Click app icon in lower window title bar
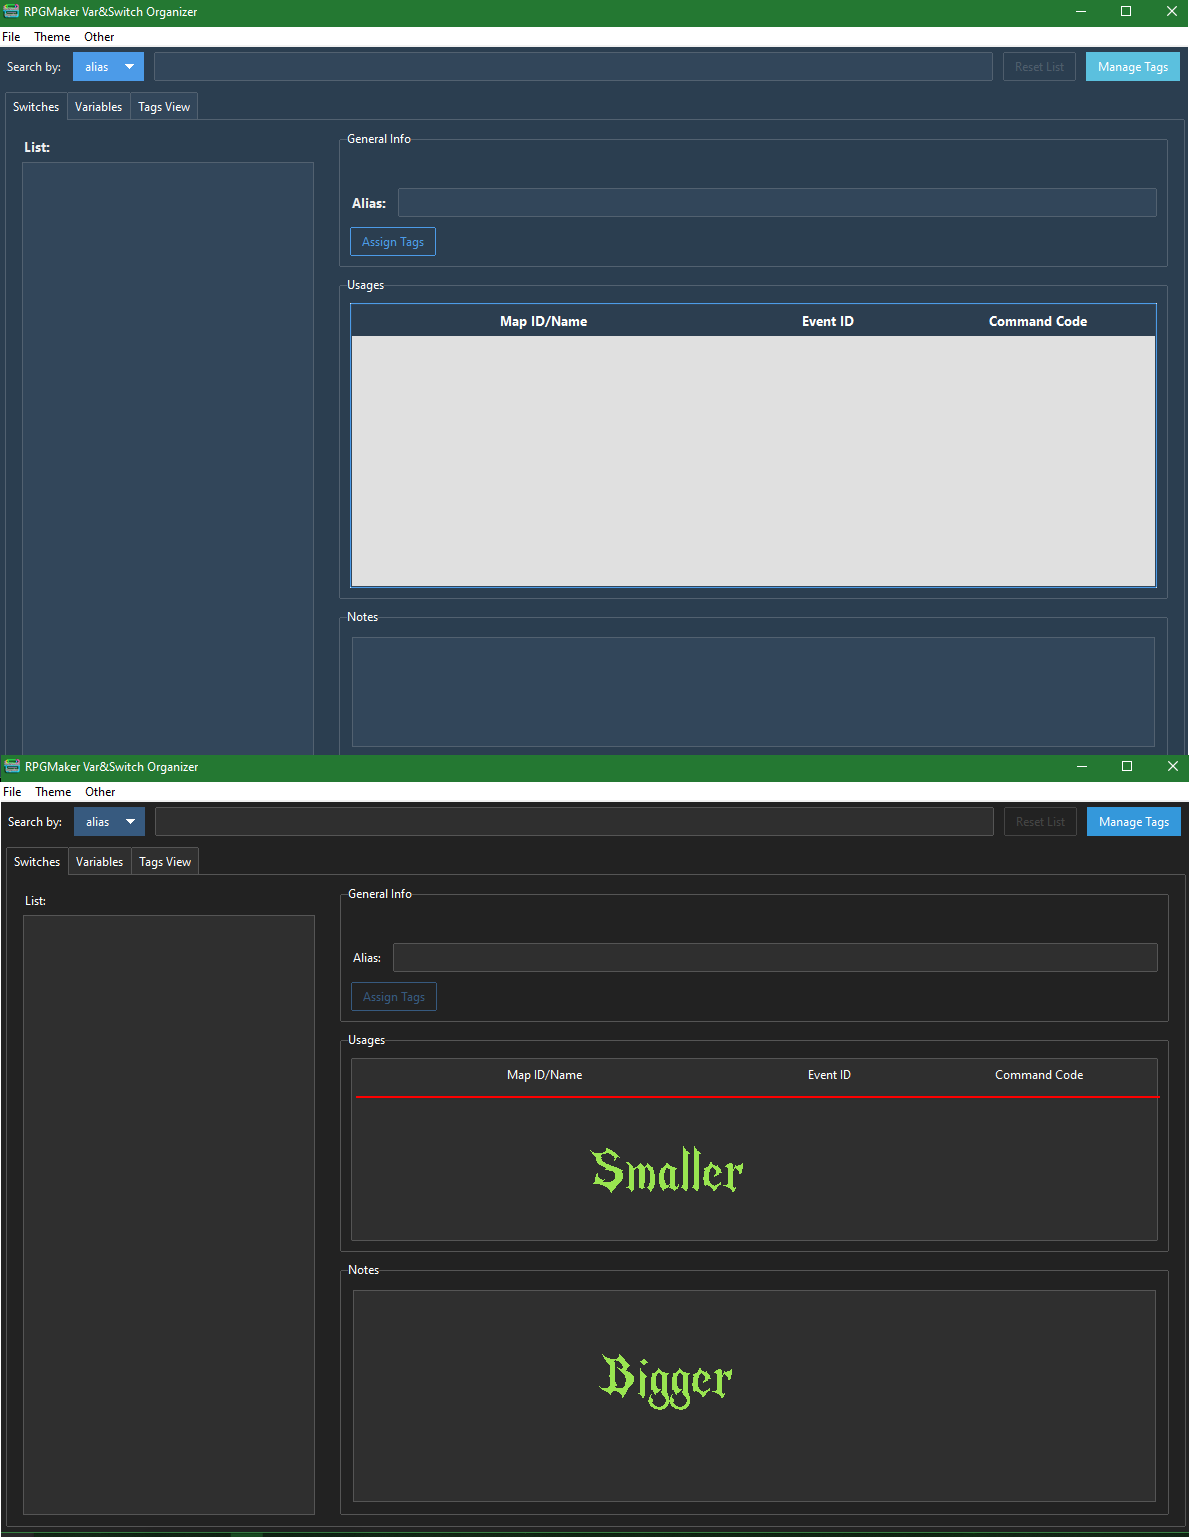Screen dimensions: 1189x1537 point(13,767)
